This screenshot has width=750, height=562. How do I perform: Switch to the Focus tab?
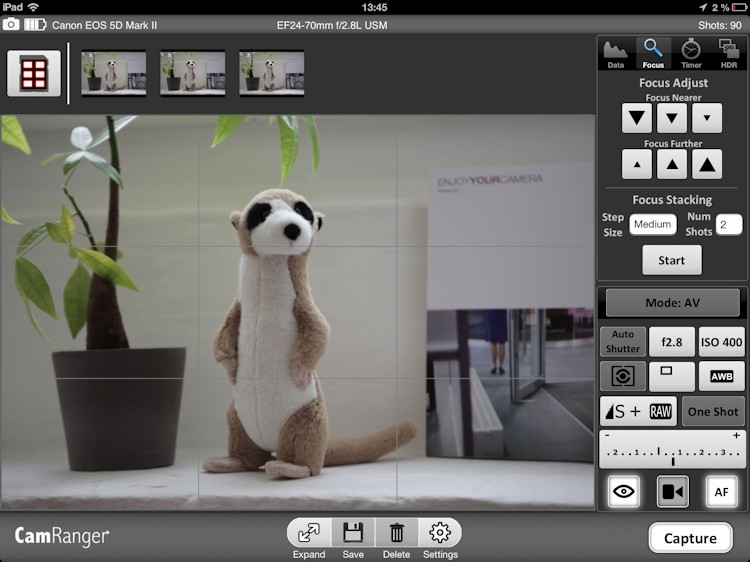pyautogui.click(x=653, y=54)
